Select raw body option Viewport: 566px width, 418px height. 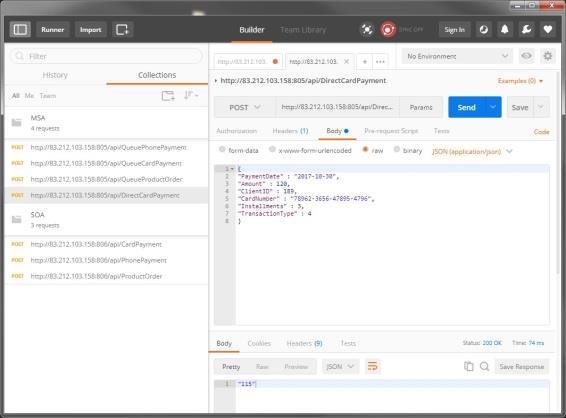pos(365,149)
